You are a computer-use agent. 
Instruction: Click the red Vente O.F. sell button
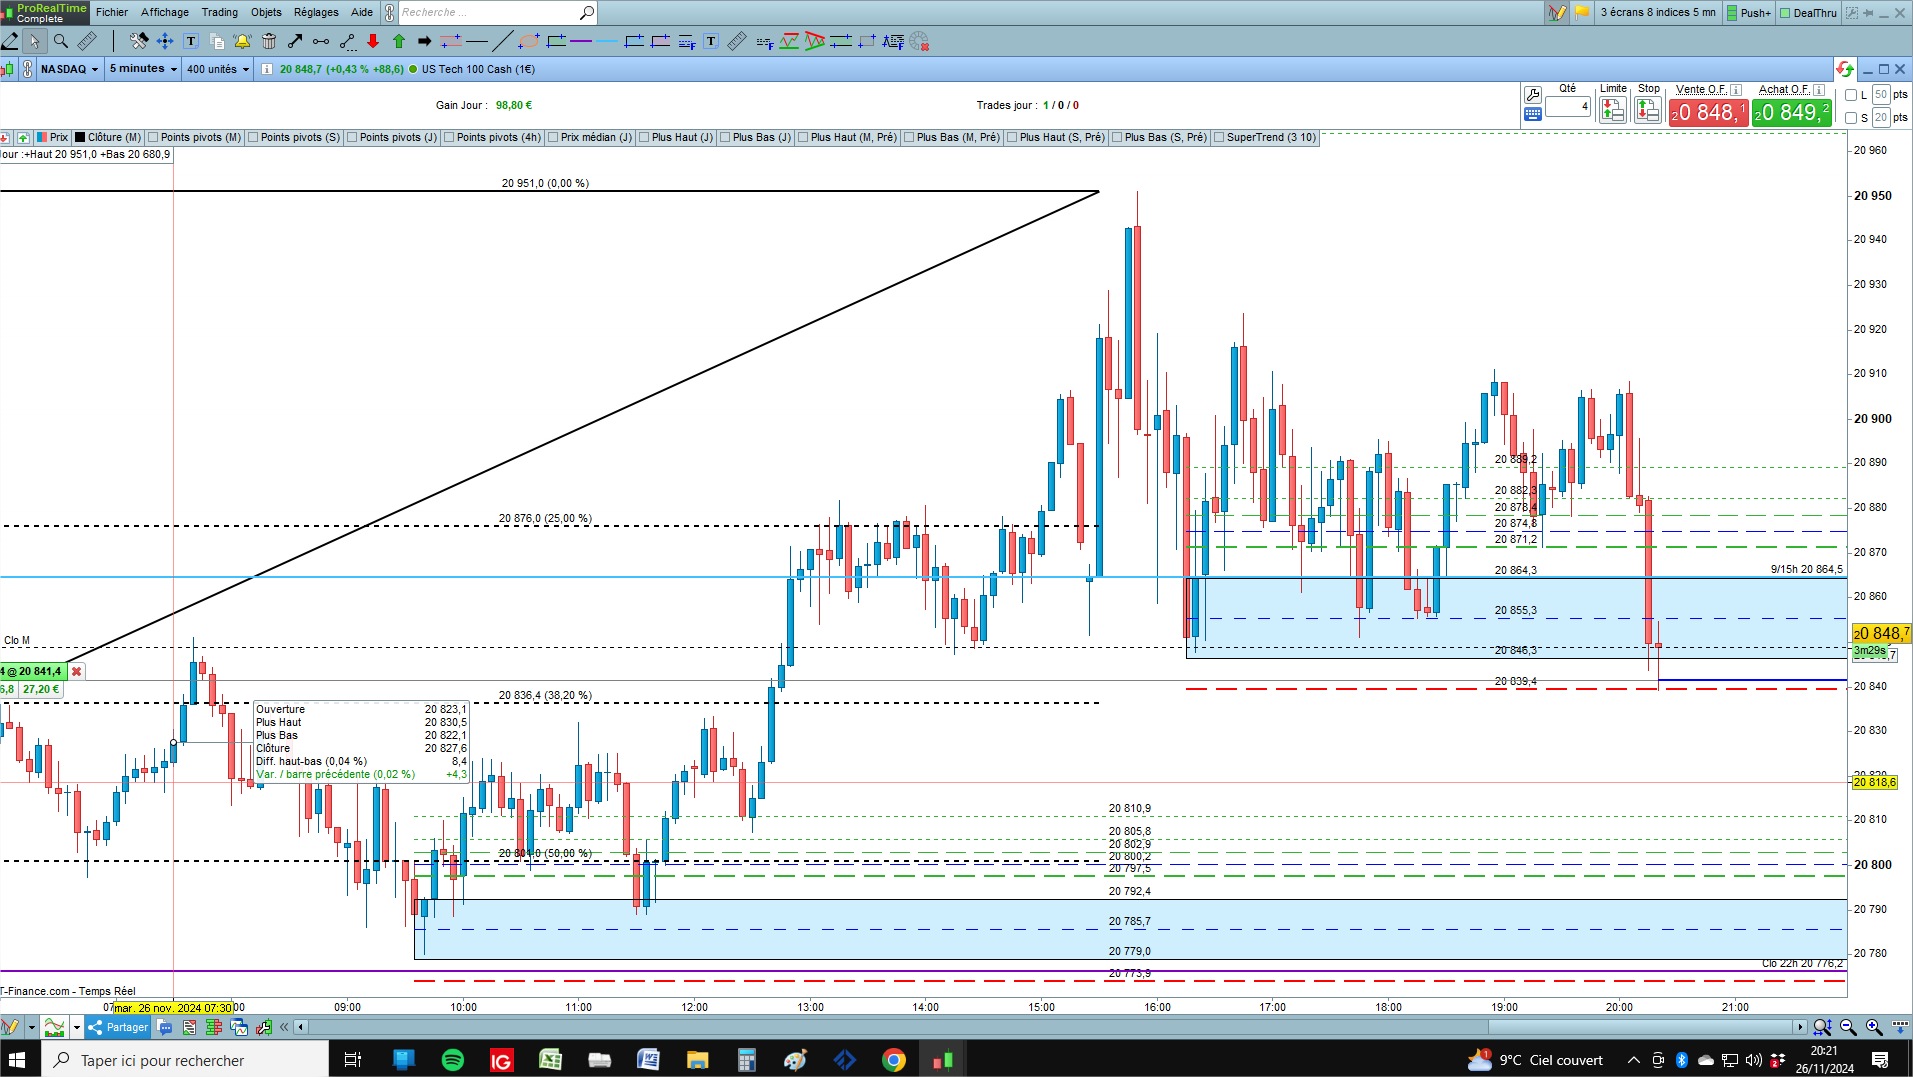click(1708, 113)
